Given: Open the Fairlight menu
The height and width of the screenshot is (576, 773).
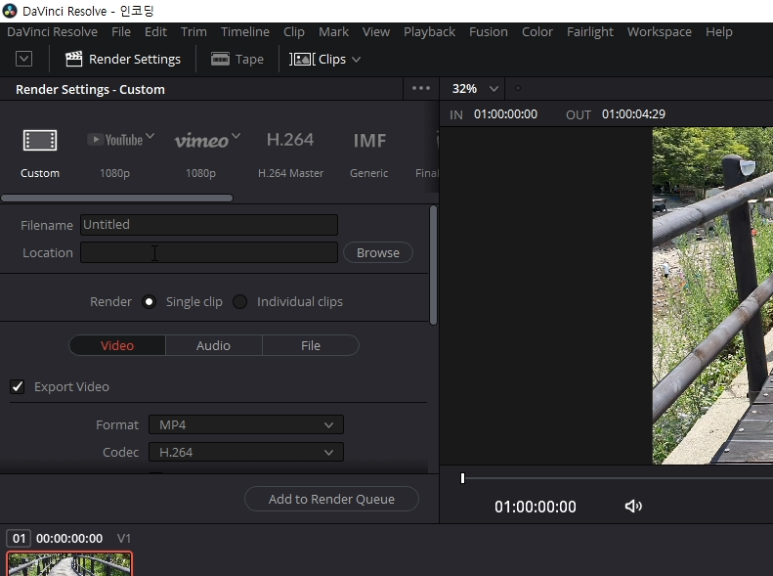Looking at the screenshot, I should [x=590, y=32].
